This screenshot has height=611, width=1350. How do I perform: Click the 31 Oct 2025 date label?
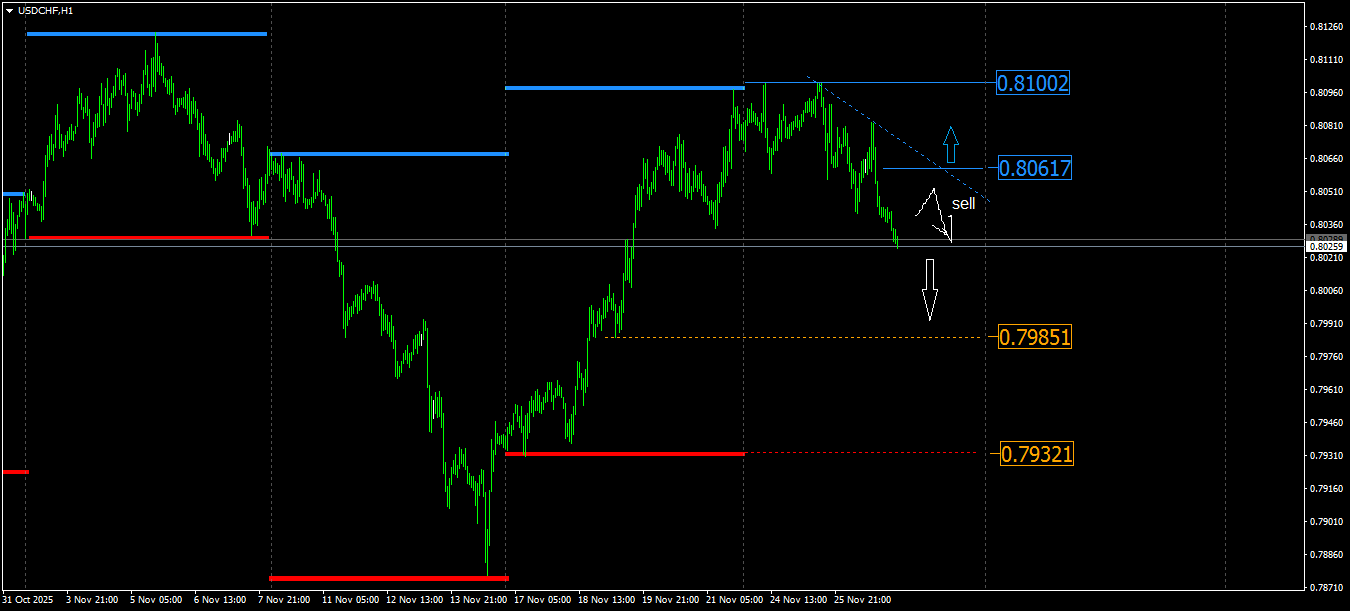click(x=28, y=601)
